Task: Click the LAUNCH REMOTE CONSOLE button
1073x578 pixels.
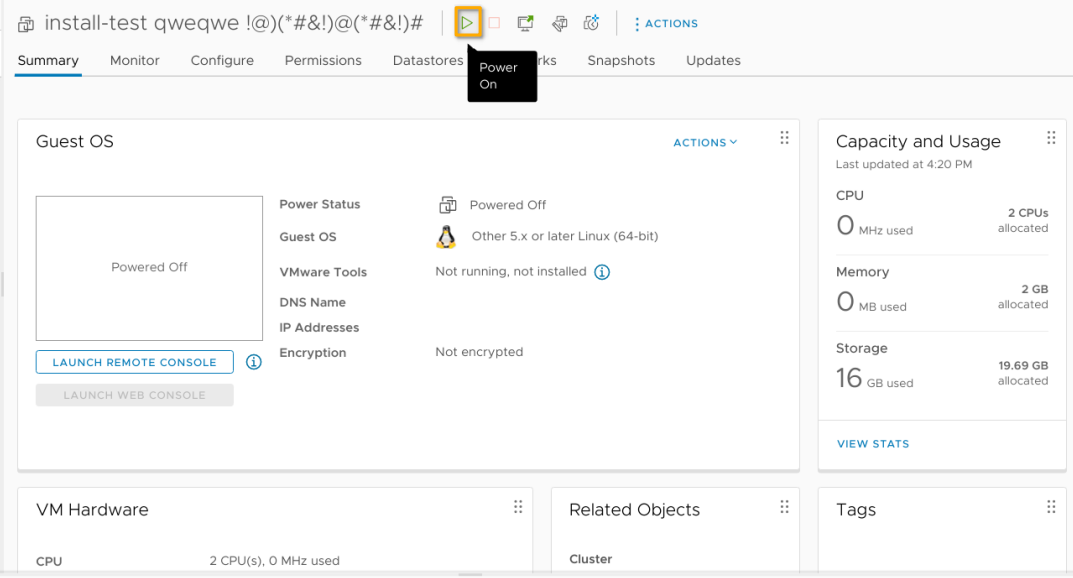Action: coord(135,362)
